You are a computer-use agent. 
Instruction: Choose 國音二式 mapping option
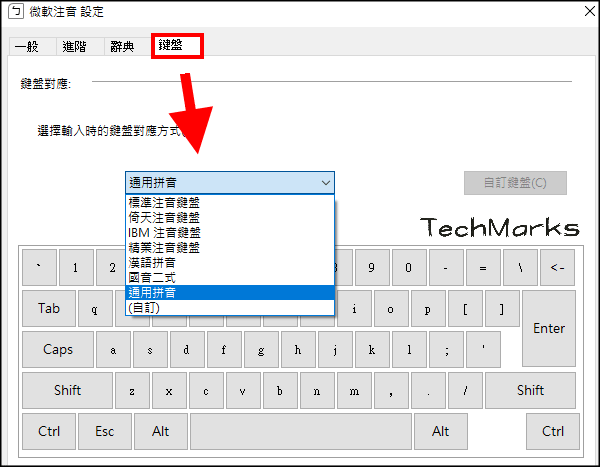[x=230, y=277]
